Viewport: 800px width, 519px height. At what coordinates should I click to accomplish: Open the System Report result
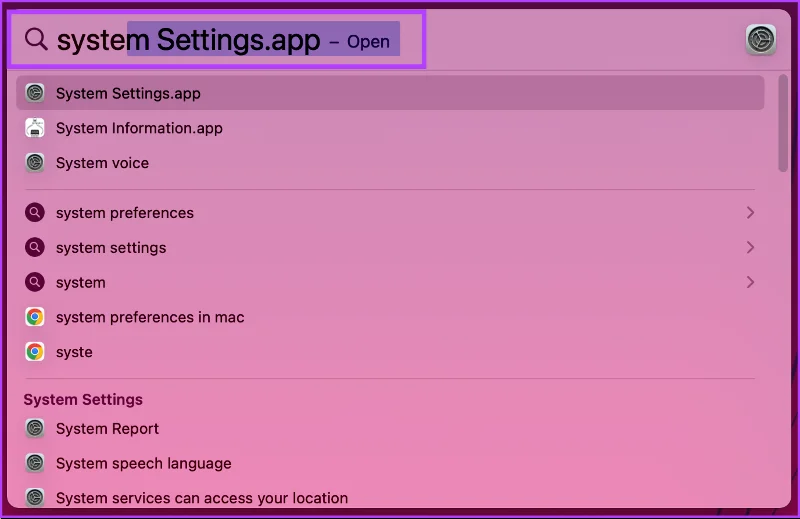(390, 428)
